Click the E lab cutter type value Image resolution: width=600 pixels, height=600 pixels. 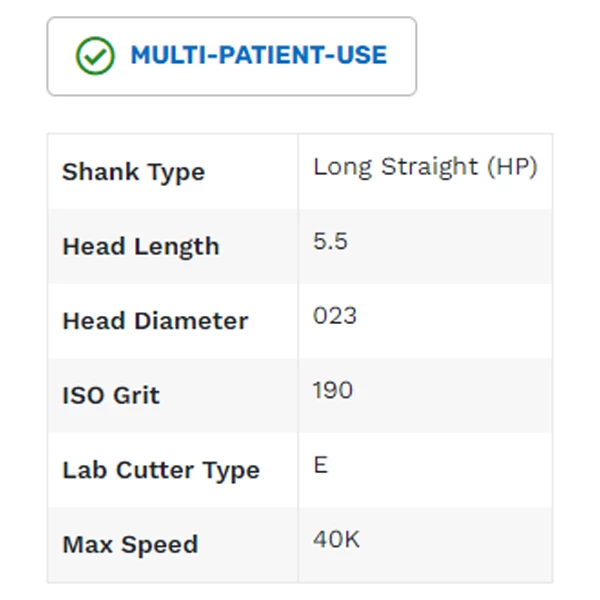pyautogui.click(x=320, y=465)
